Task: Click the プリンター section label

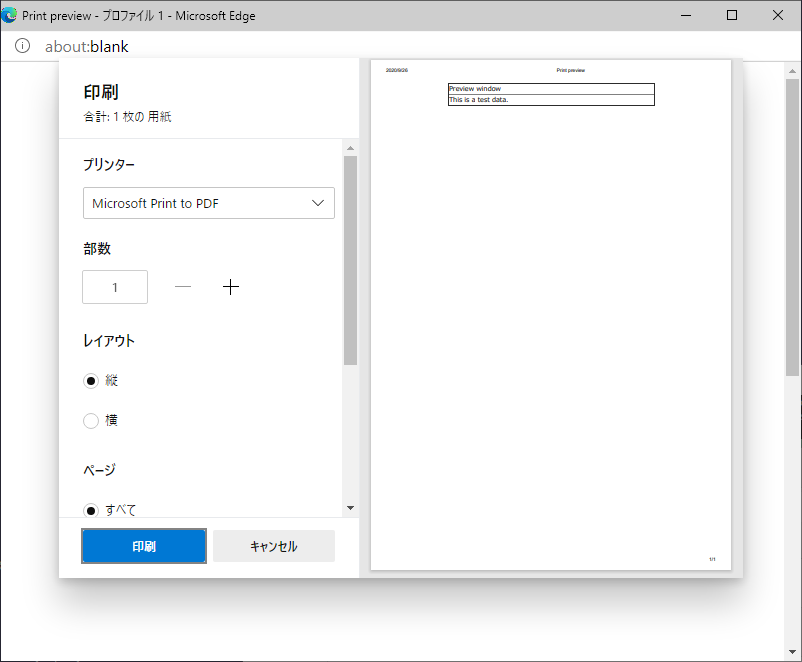Action: tap(109, 164)
